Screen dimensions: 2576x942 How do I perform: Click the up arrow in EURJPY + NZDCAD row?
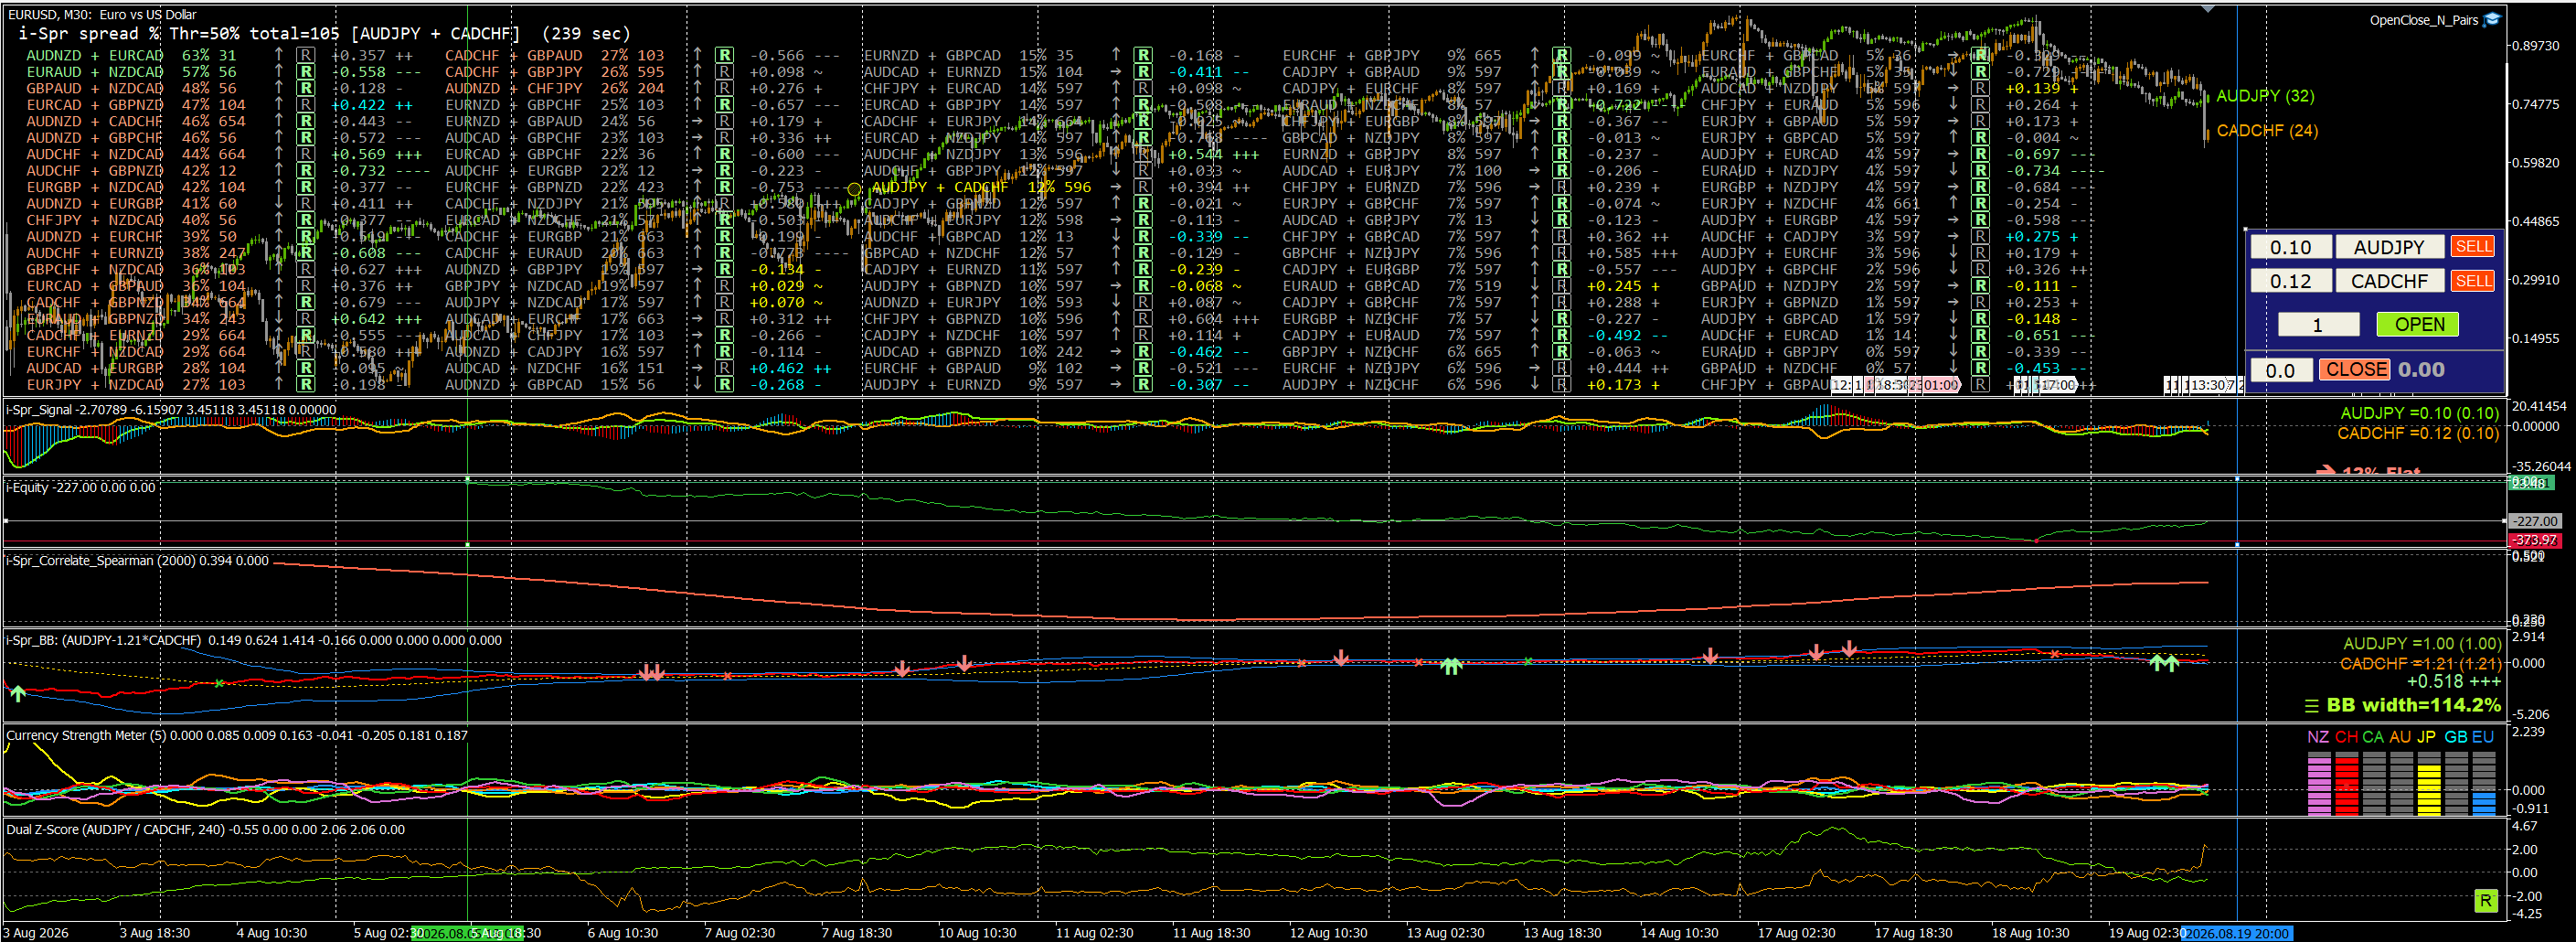279,385
